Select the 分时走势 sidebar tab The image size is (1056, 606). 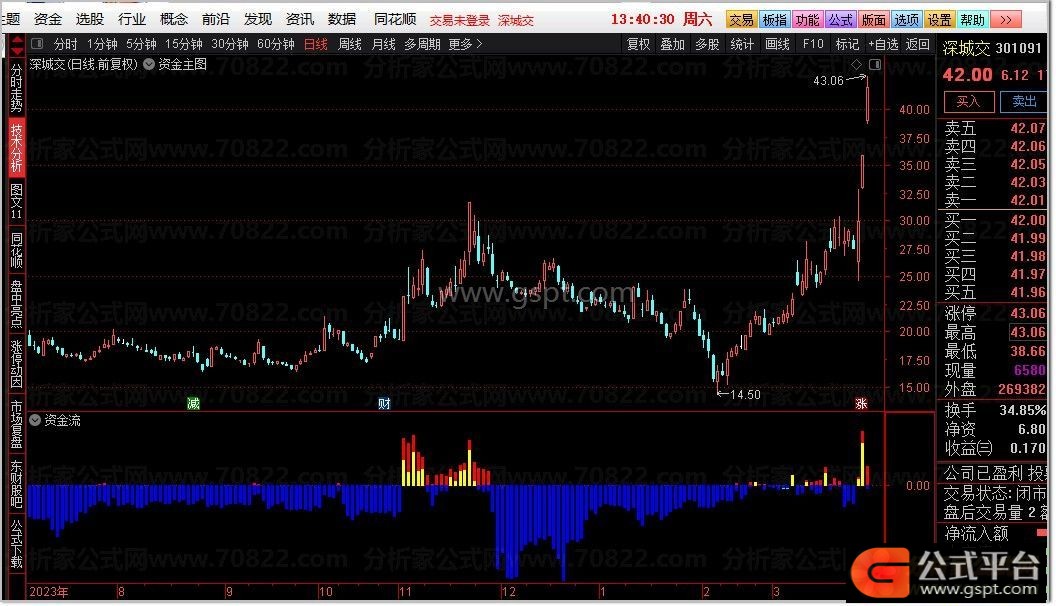tap(16, 89)
